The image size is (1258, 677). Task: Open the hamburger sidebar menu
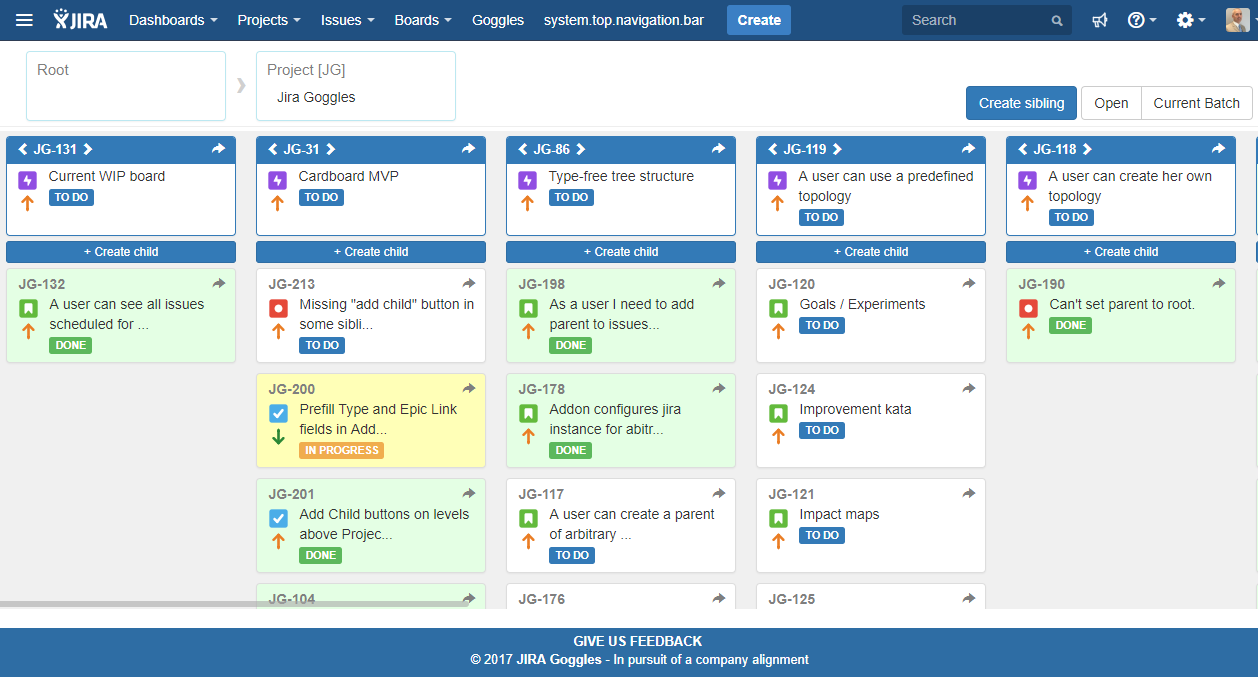[x=24, y=20]
